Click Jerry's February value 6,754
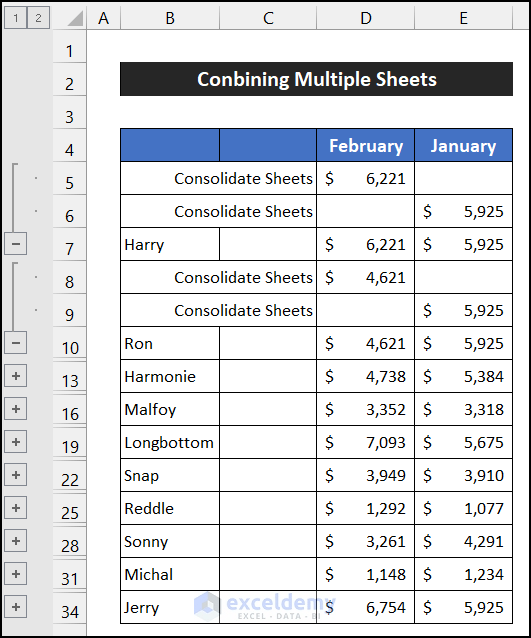The height and width of the screenshot is (638, 531). point(365,607)
